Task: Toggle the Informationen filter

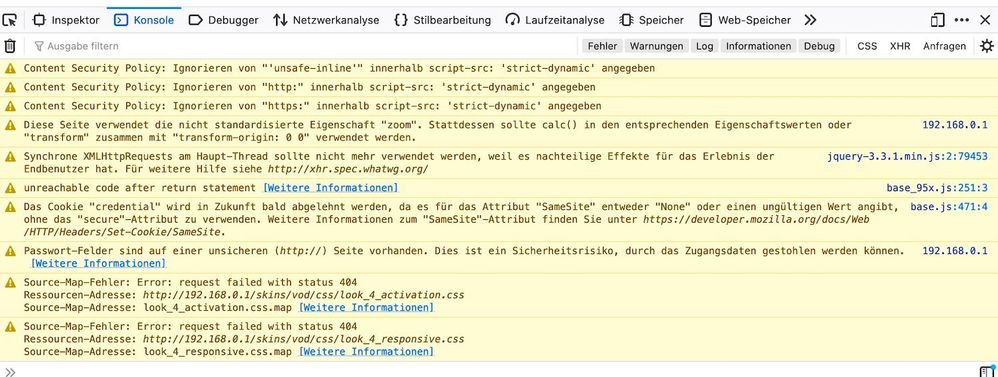Action: pyautogui.click(x=759, y=46)
